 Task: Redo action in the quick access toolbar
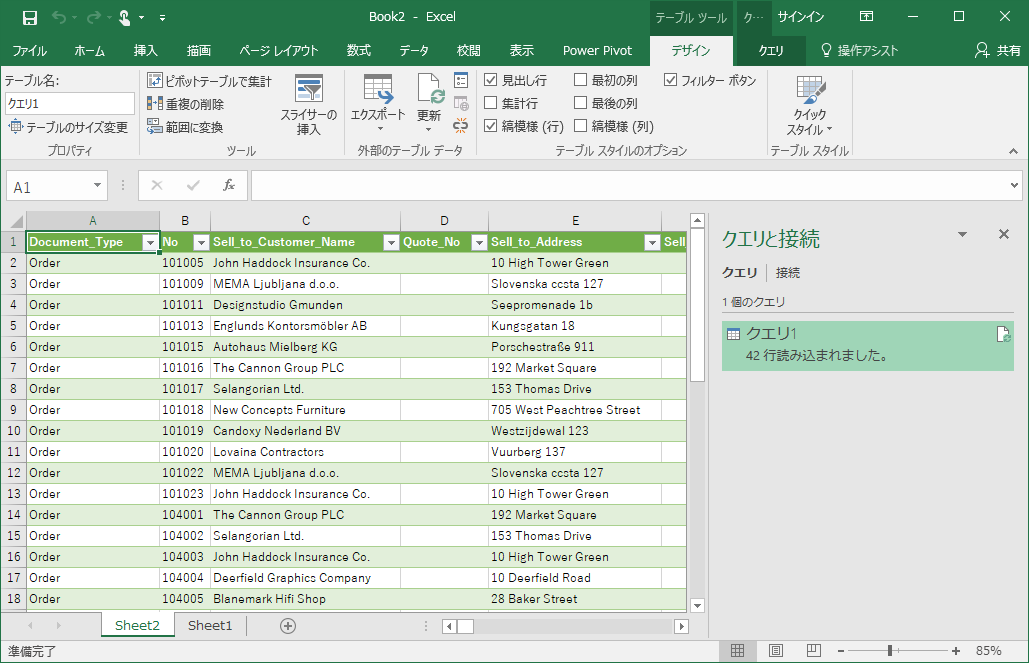94,18
